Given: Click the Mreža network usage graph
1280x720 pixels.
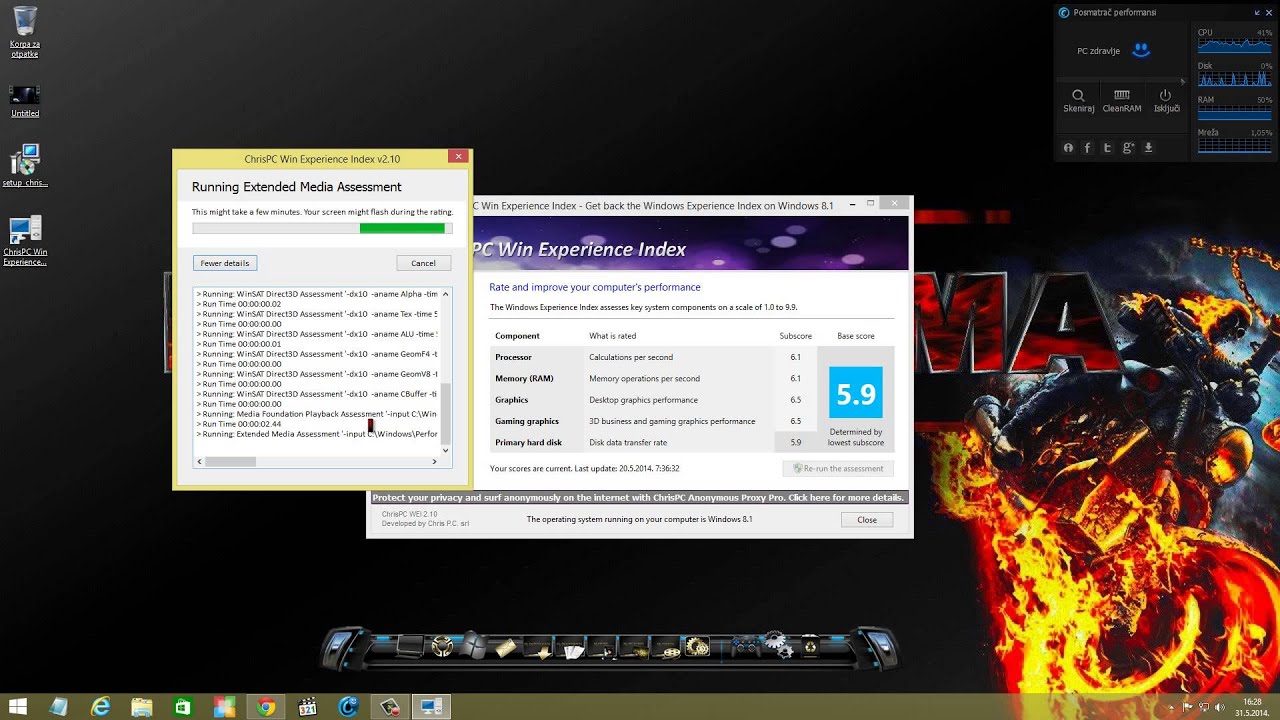Looking at the screenshot, I should point(1234,145).
